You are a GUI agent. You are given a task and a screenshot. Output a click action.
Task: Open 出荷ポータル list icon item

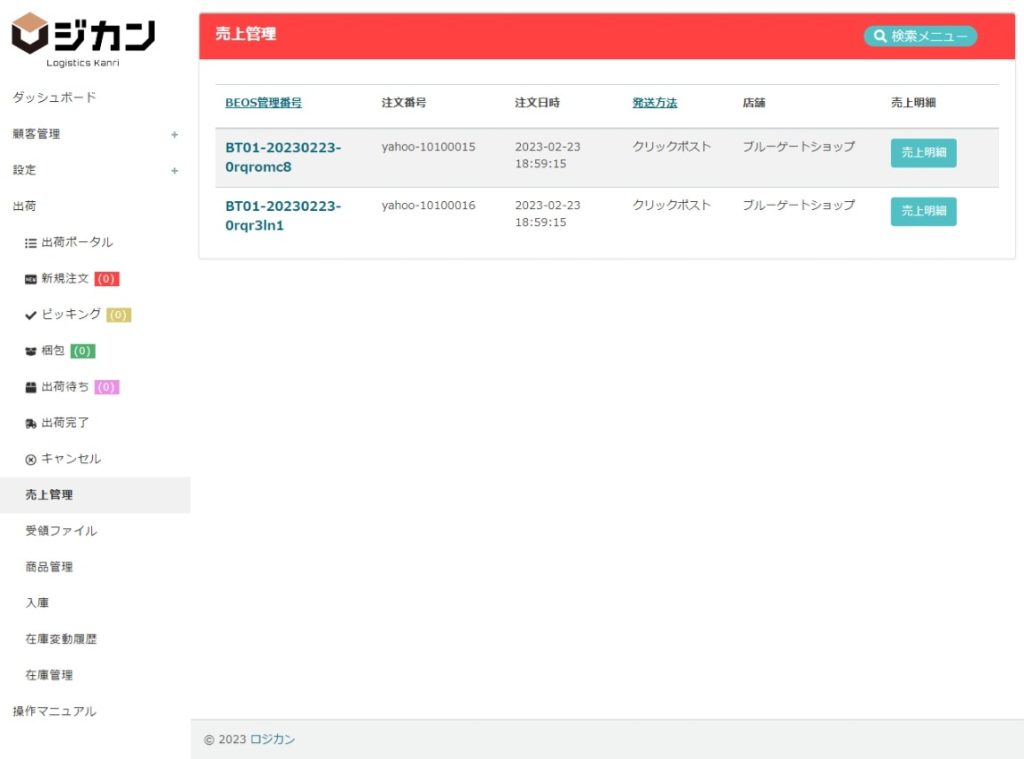pos(69,242)
